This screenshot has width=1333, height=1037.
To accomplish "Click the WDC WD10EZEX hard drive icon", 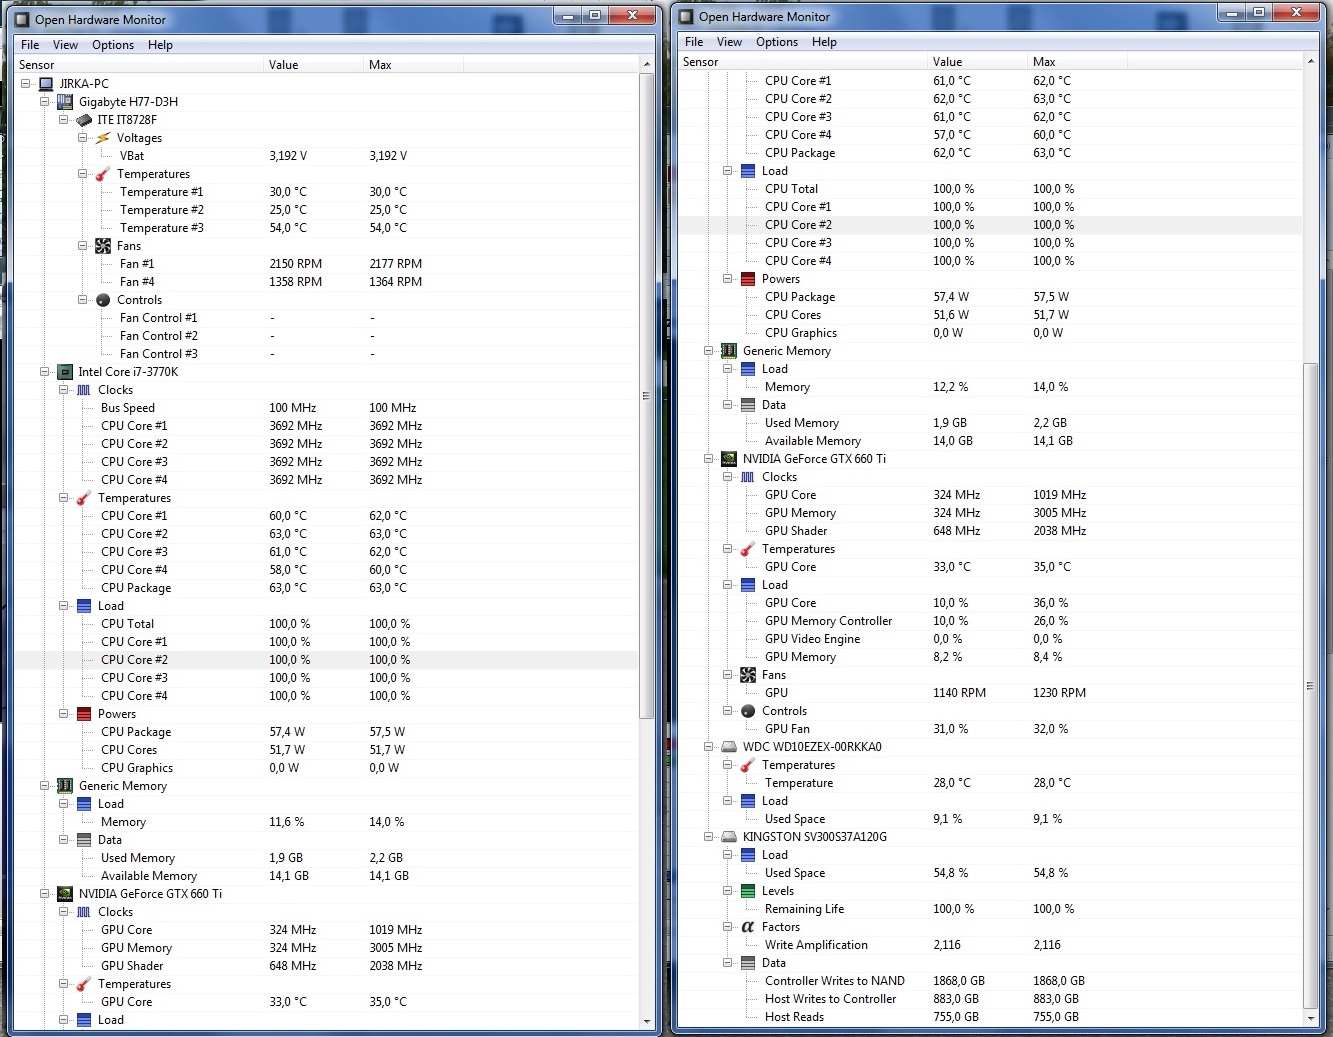I will (729, 747).
